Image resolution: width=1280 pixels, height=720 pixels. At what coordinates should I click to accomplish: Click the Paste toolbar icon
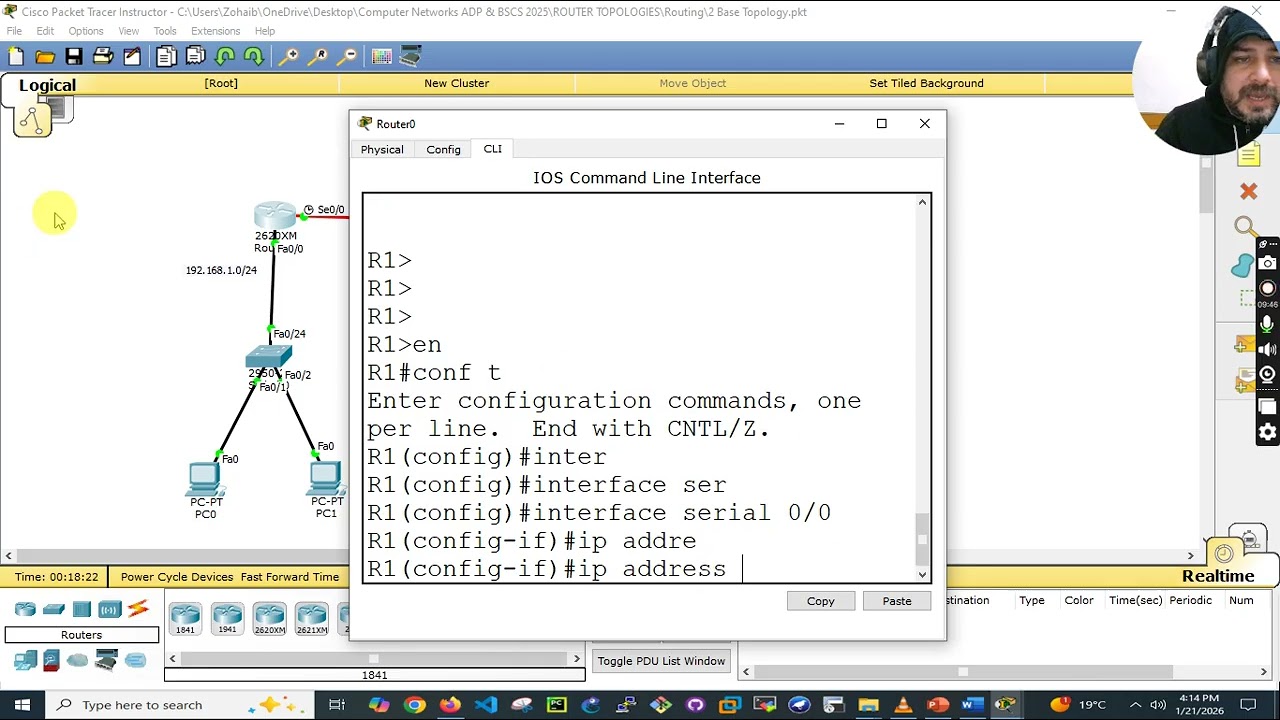(x=196, y=57)
